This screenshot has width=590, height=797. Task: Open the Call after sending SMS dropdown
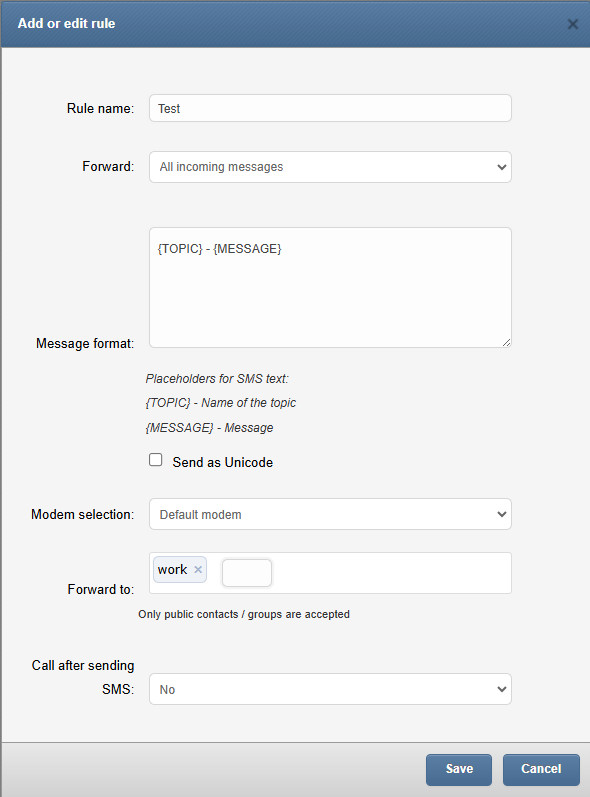(x=330, y=689)
